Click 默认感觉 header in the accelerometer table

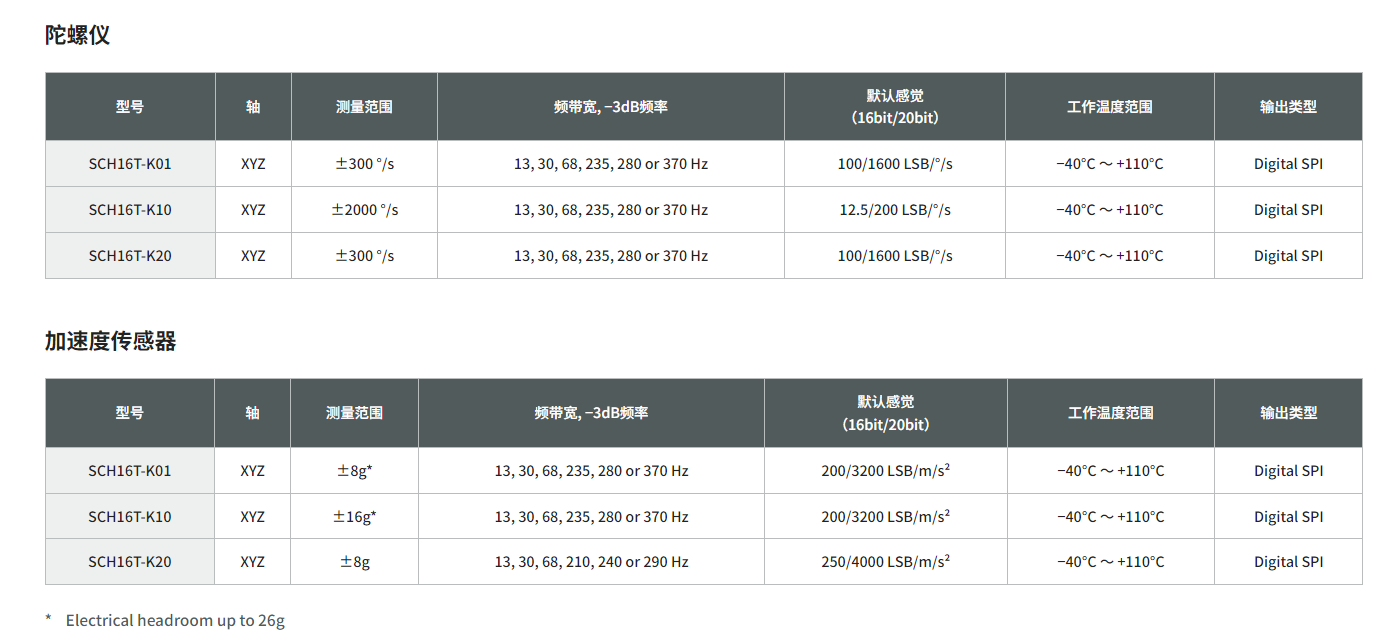(885, 413)
